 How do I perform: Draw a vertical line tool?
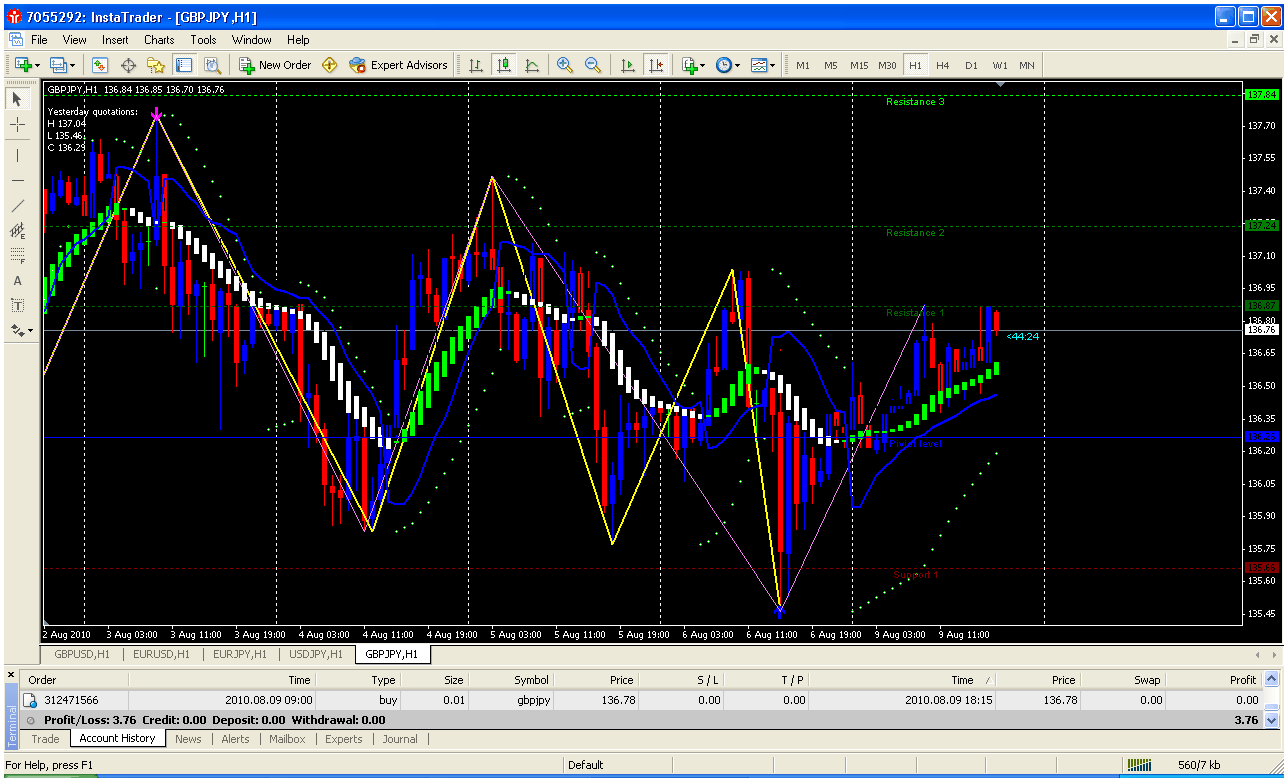pyautogui.click(x=18, y=155)
